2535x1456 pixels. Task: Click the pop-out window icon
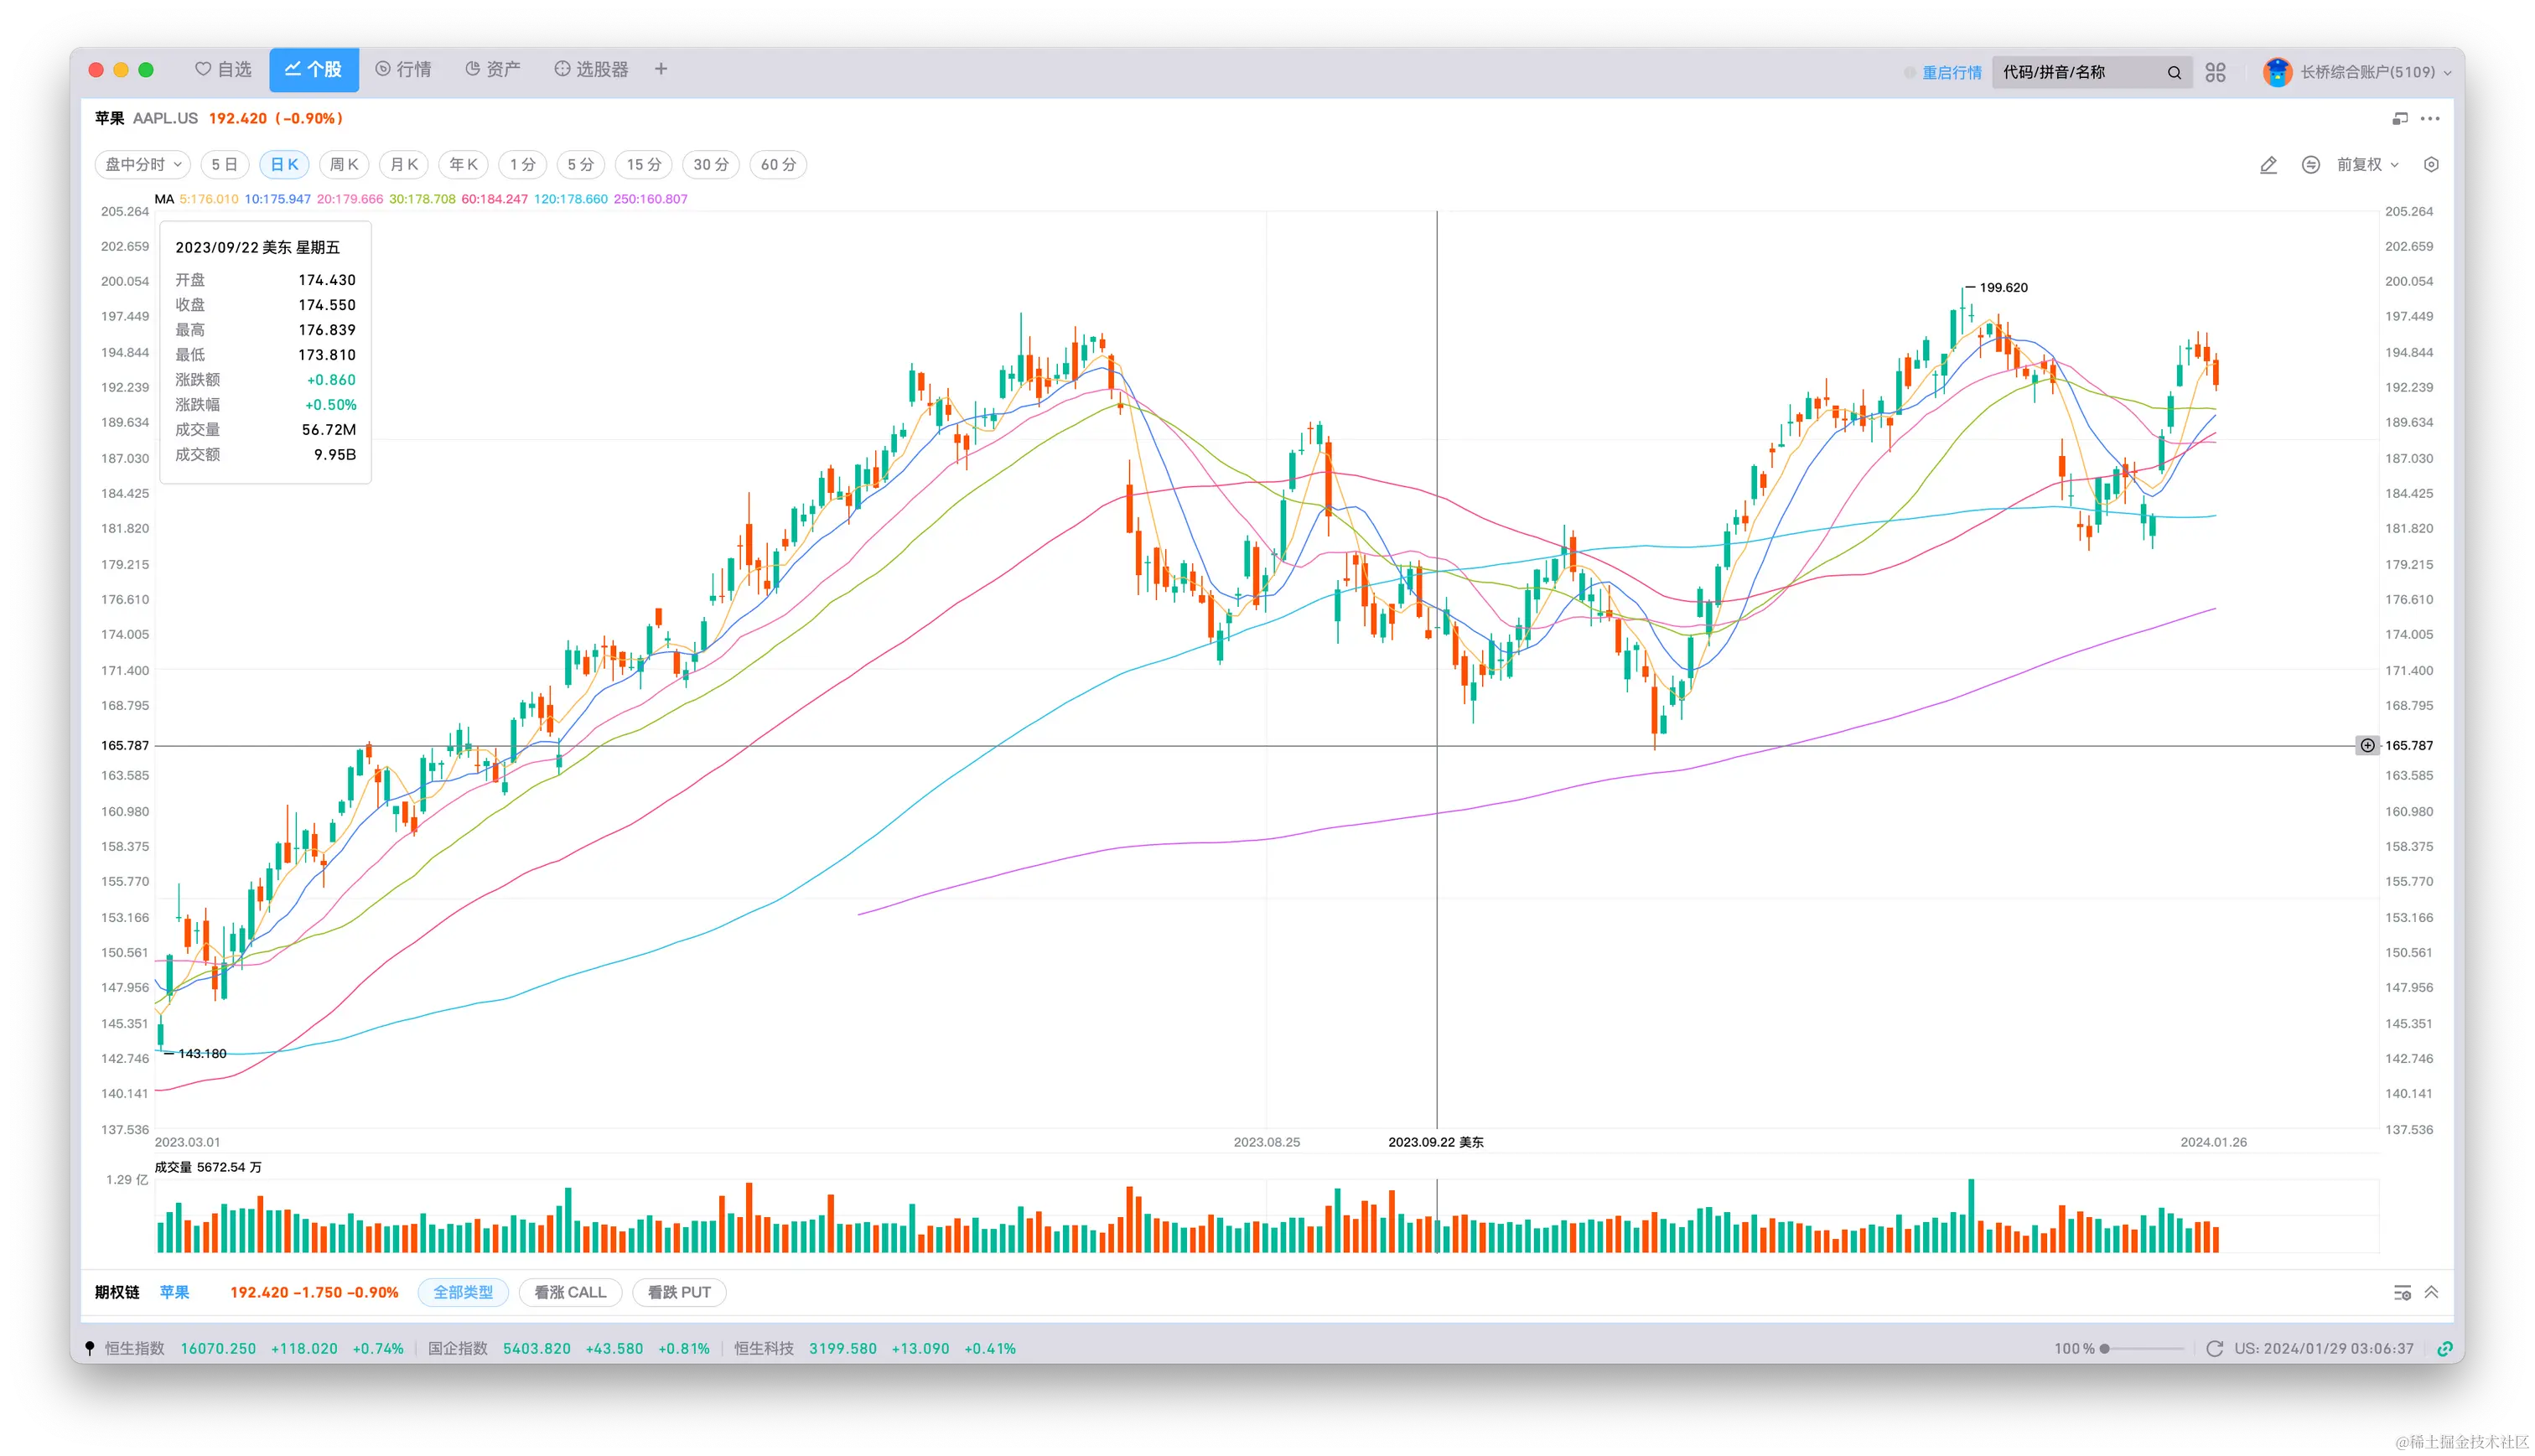point(2399,119)
